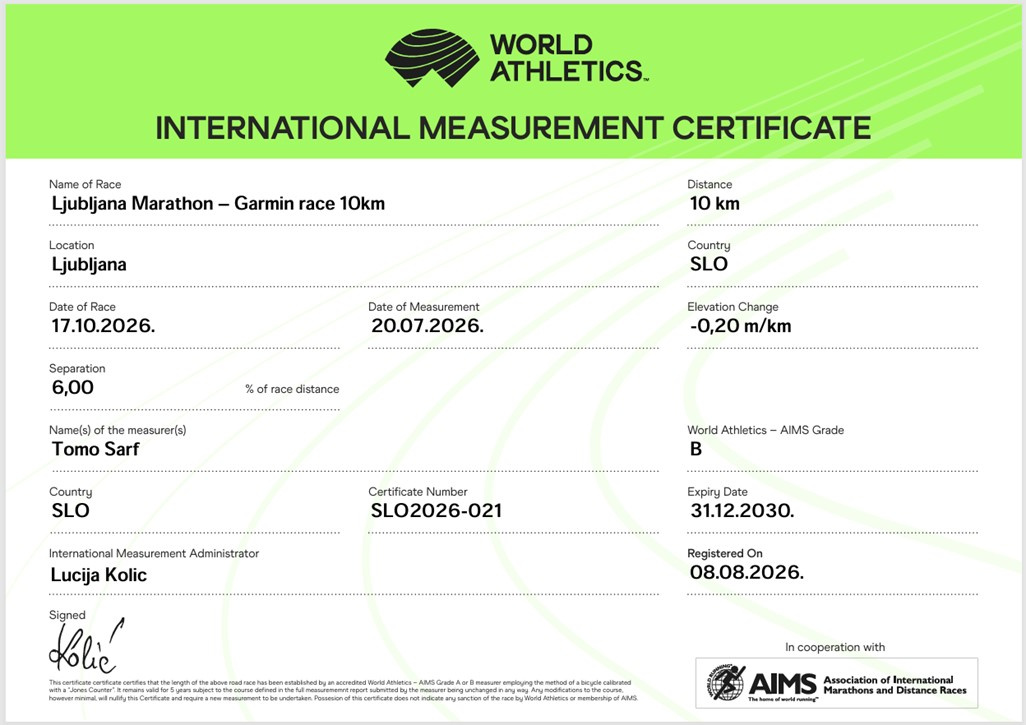Viewport: 1026px width, 725px height.
Task: Click the Kolic handwritten signature
Action: click(86, 646)
